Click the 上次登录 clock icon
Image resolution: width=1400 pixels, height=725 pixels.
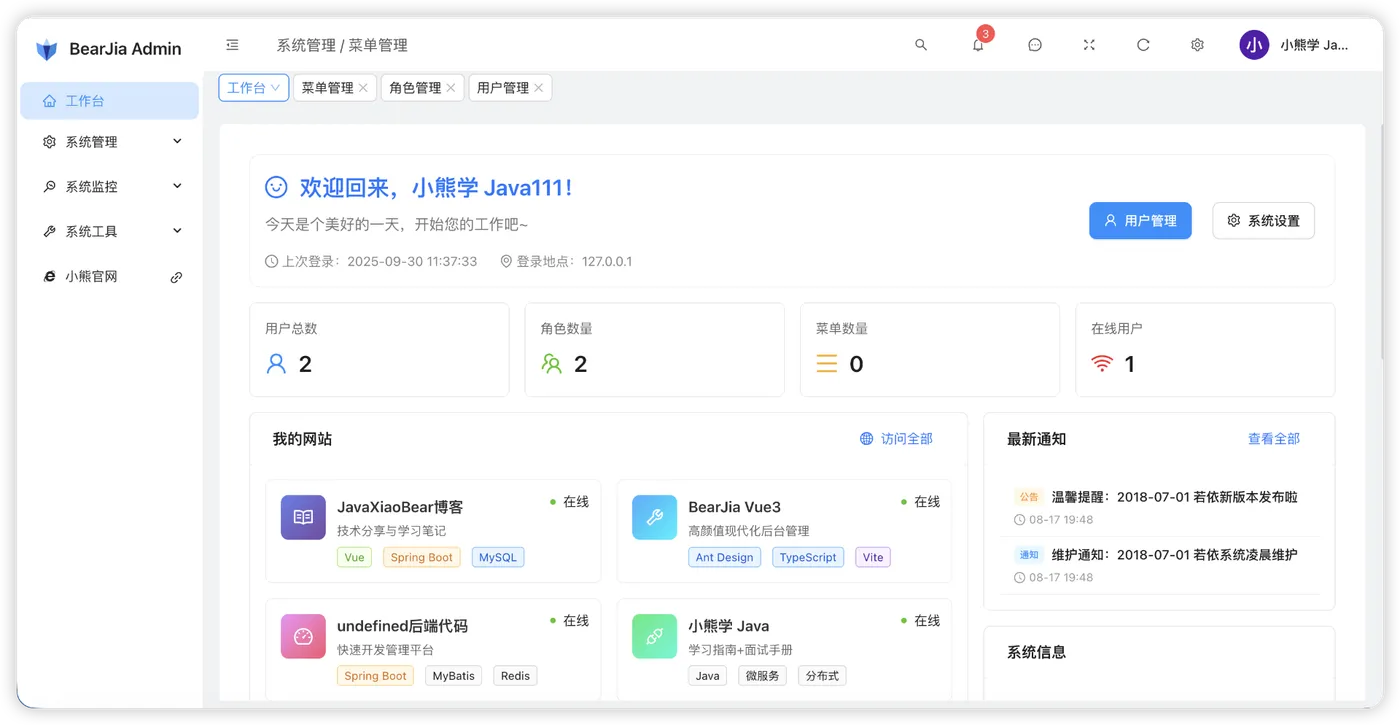pyautogui.click(x=272, y=262)
